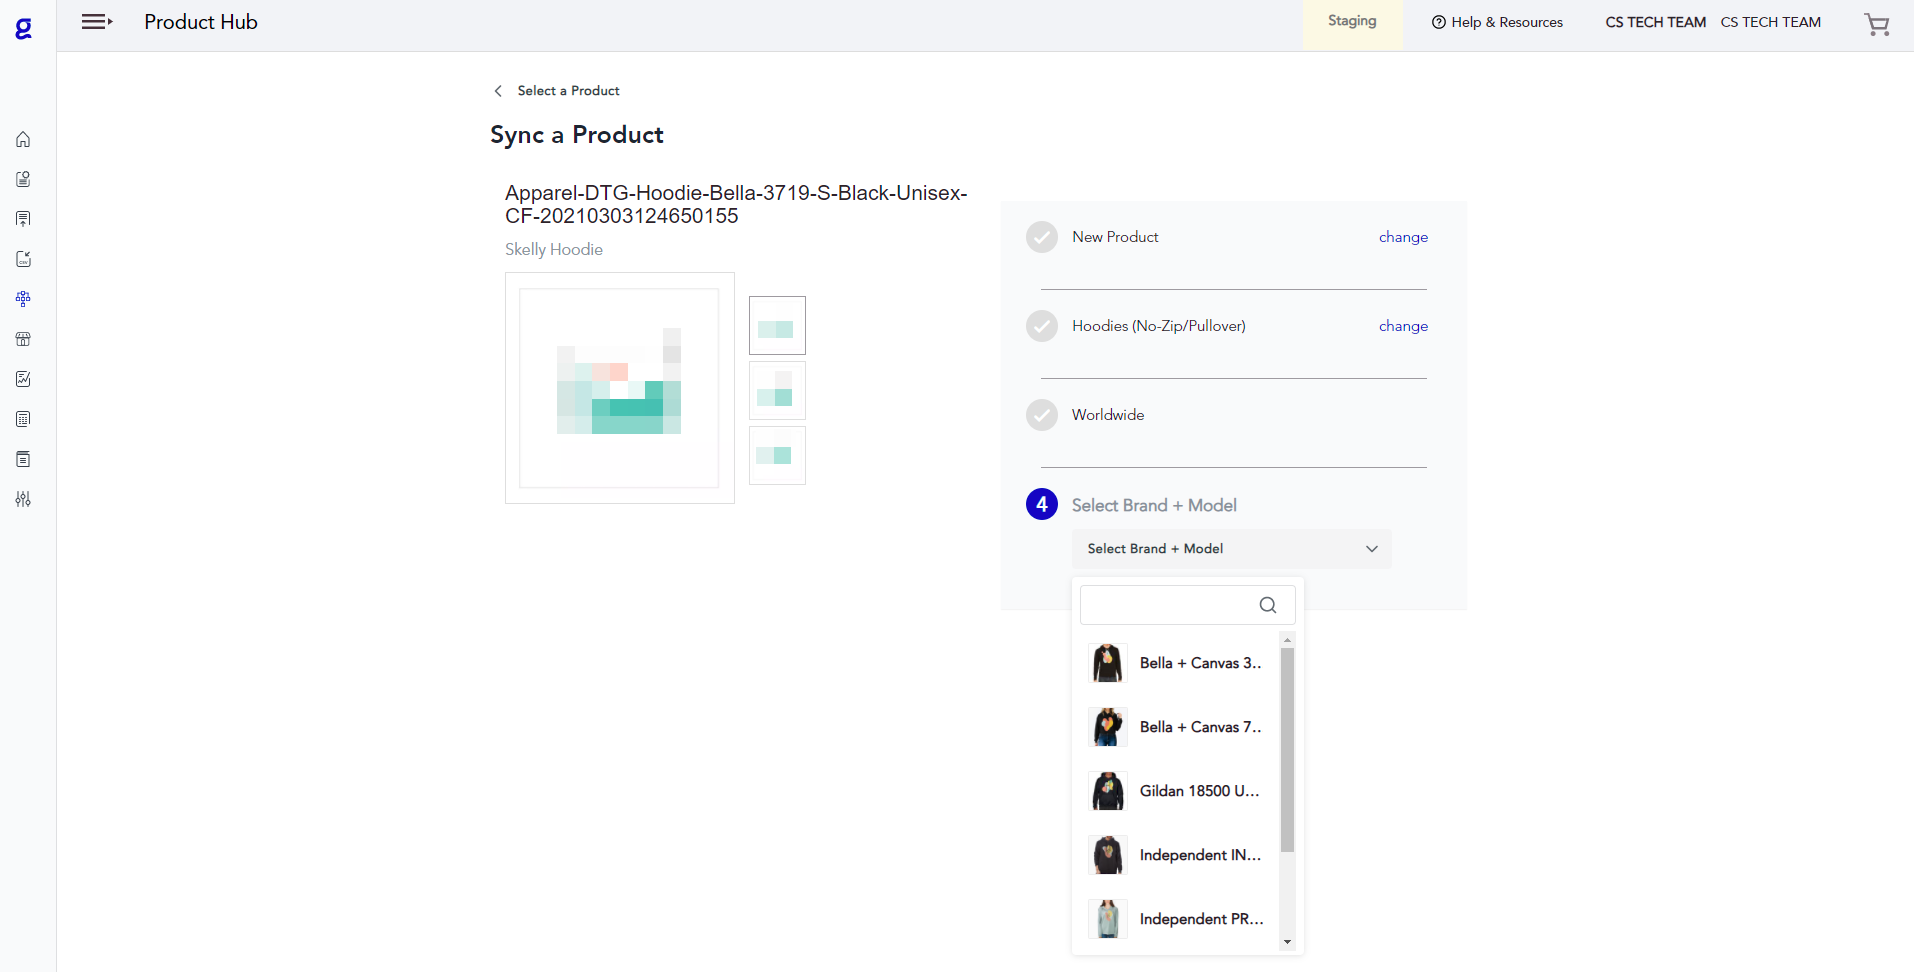Click the Hoodies (No-Zip/Pullover) step checkmark

[x=1041, y=326]
